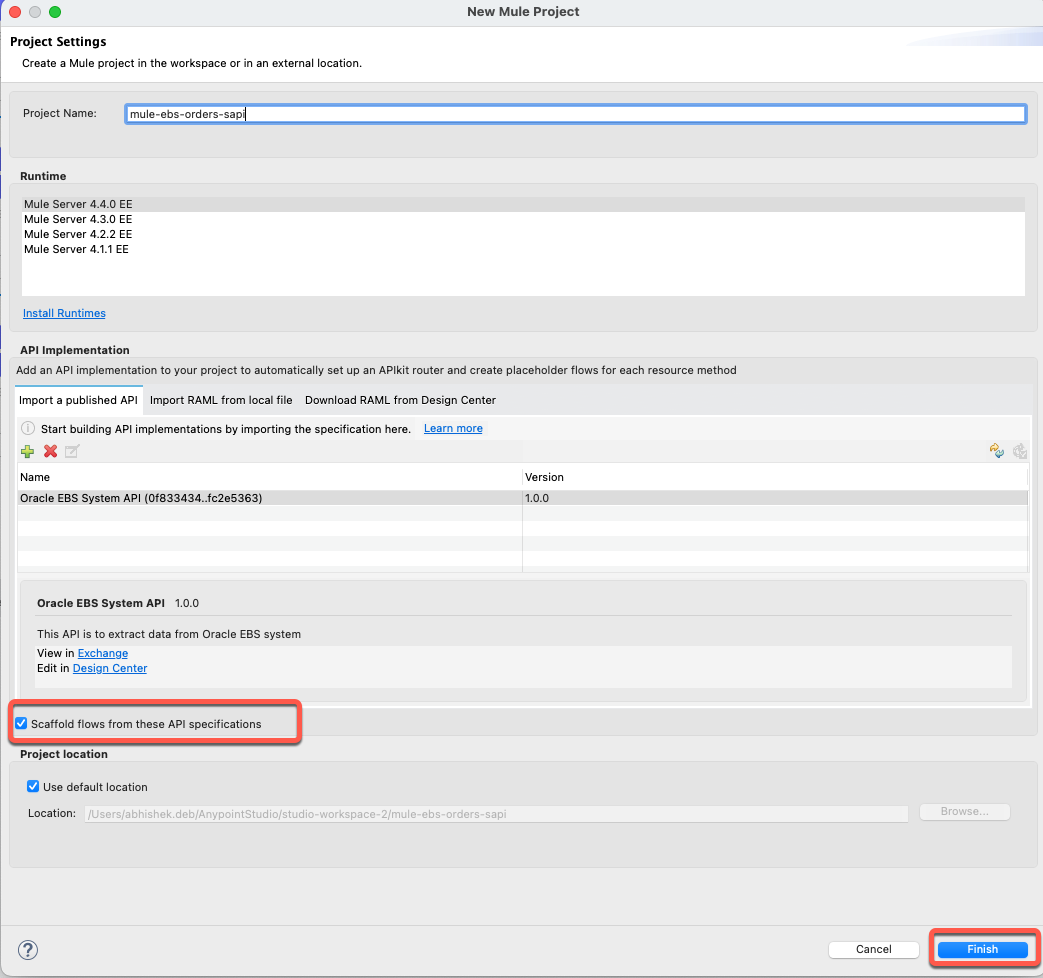Select the Oracle EBS System API row
The width and height of the screenshot is (1043, 978).
click(523, 498)
